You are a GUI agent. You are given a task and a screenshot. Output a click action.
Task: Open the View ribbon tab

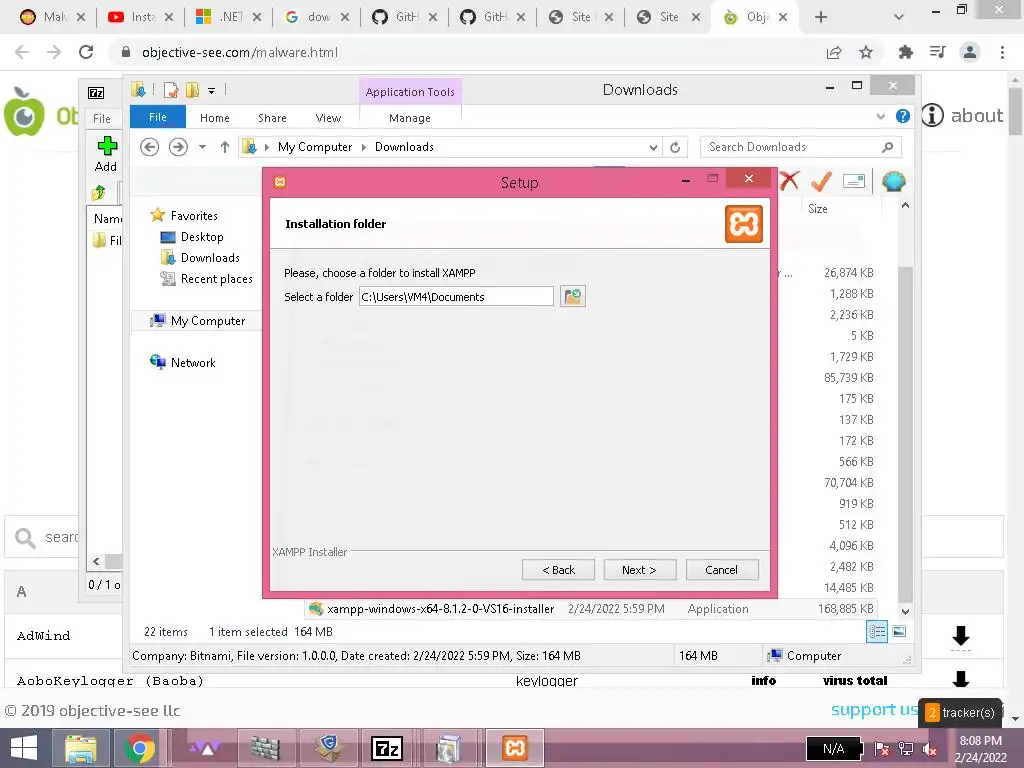(x=328, y=118)
